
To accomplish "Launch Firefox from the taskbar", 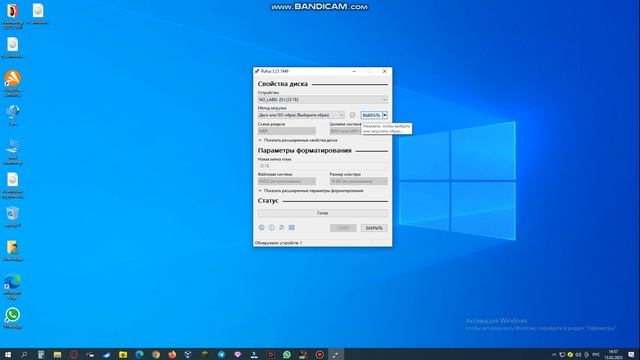I will click(x=172, y=354).
